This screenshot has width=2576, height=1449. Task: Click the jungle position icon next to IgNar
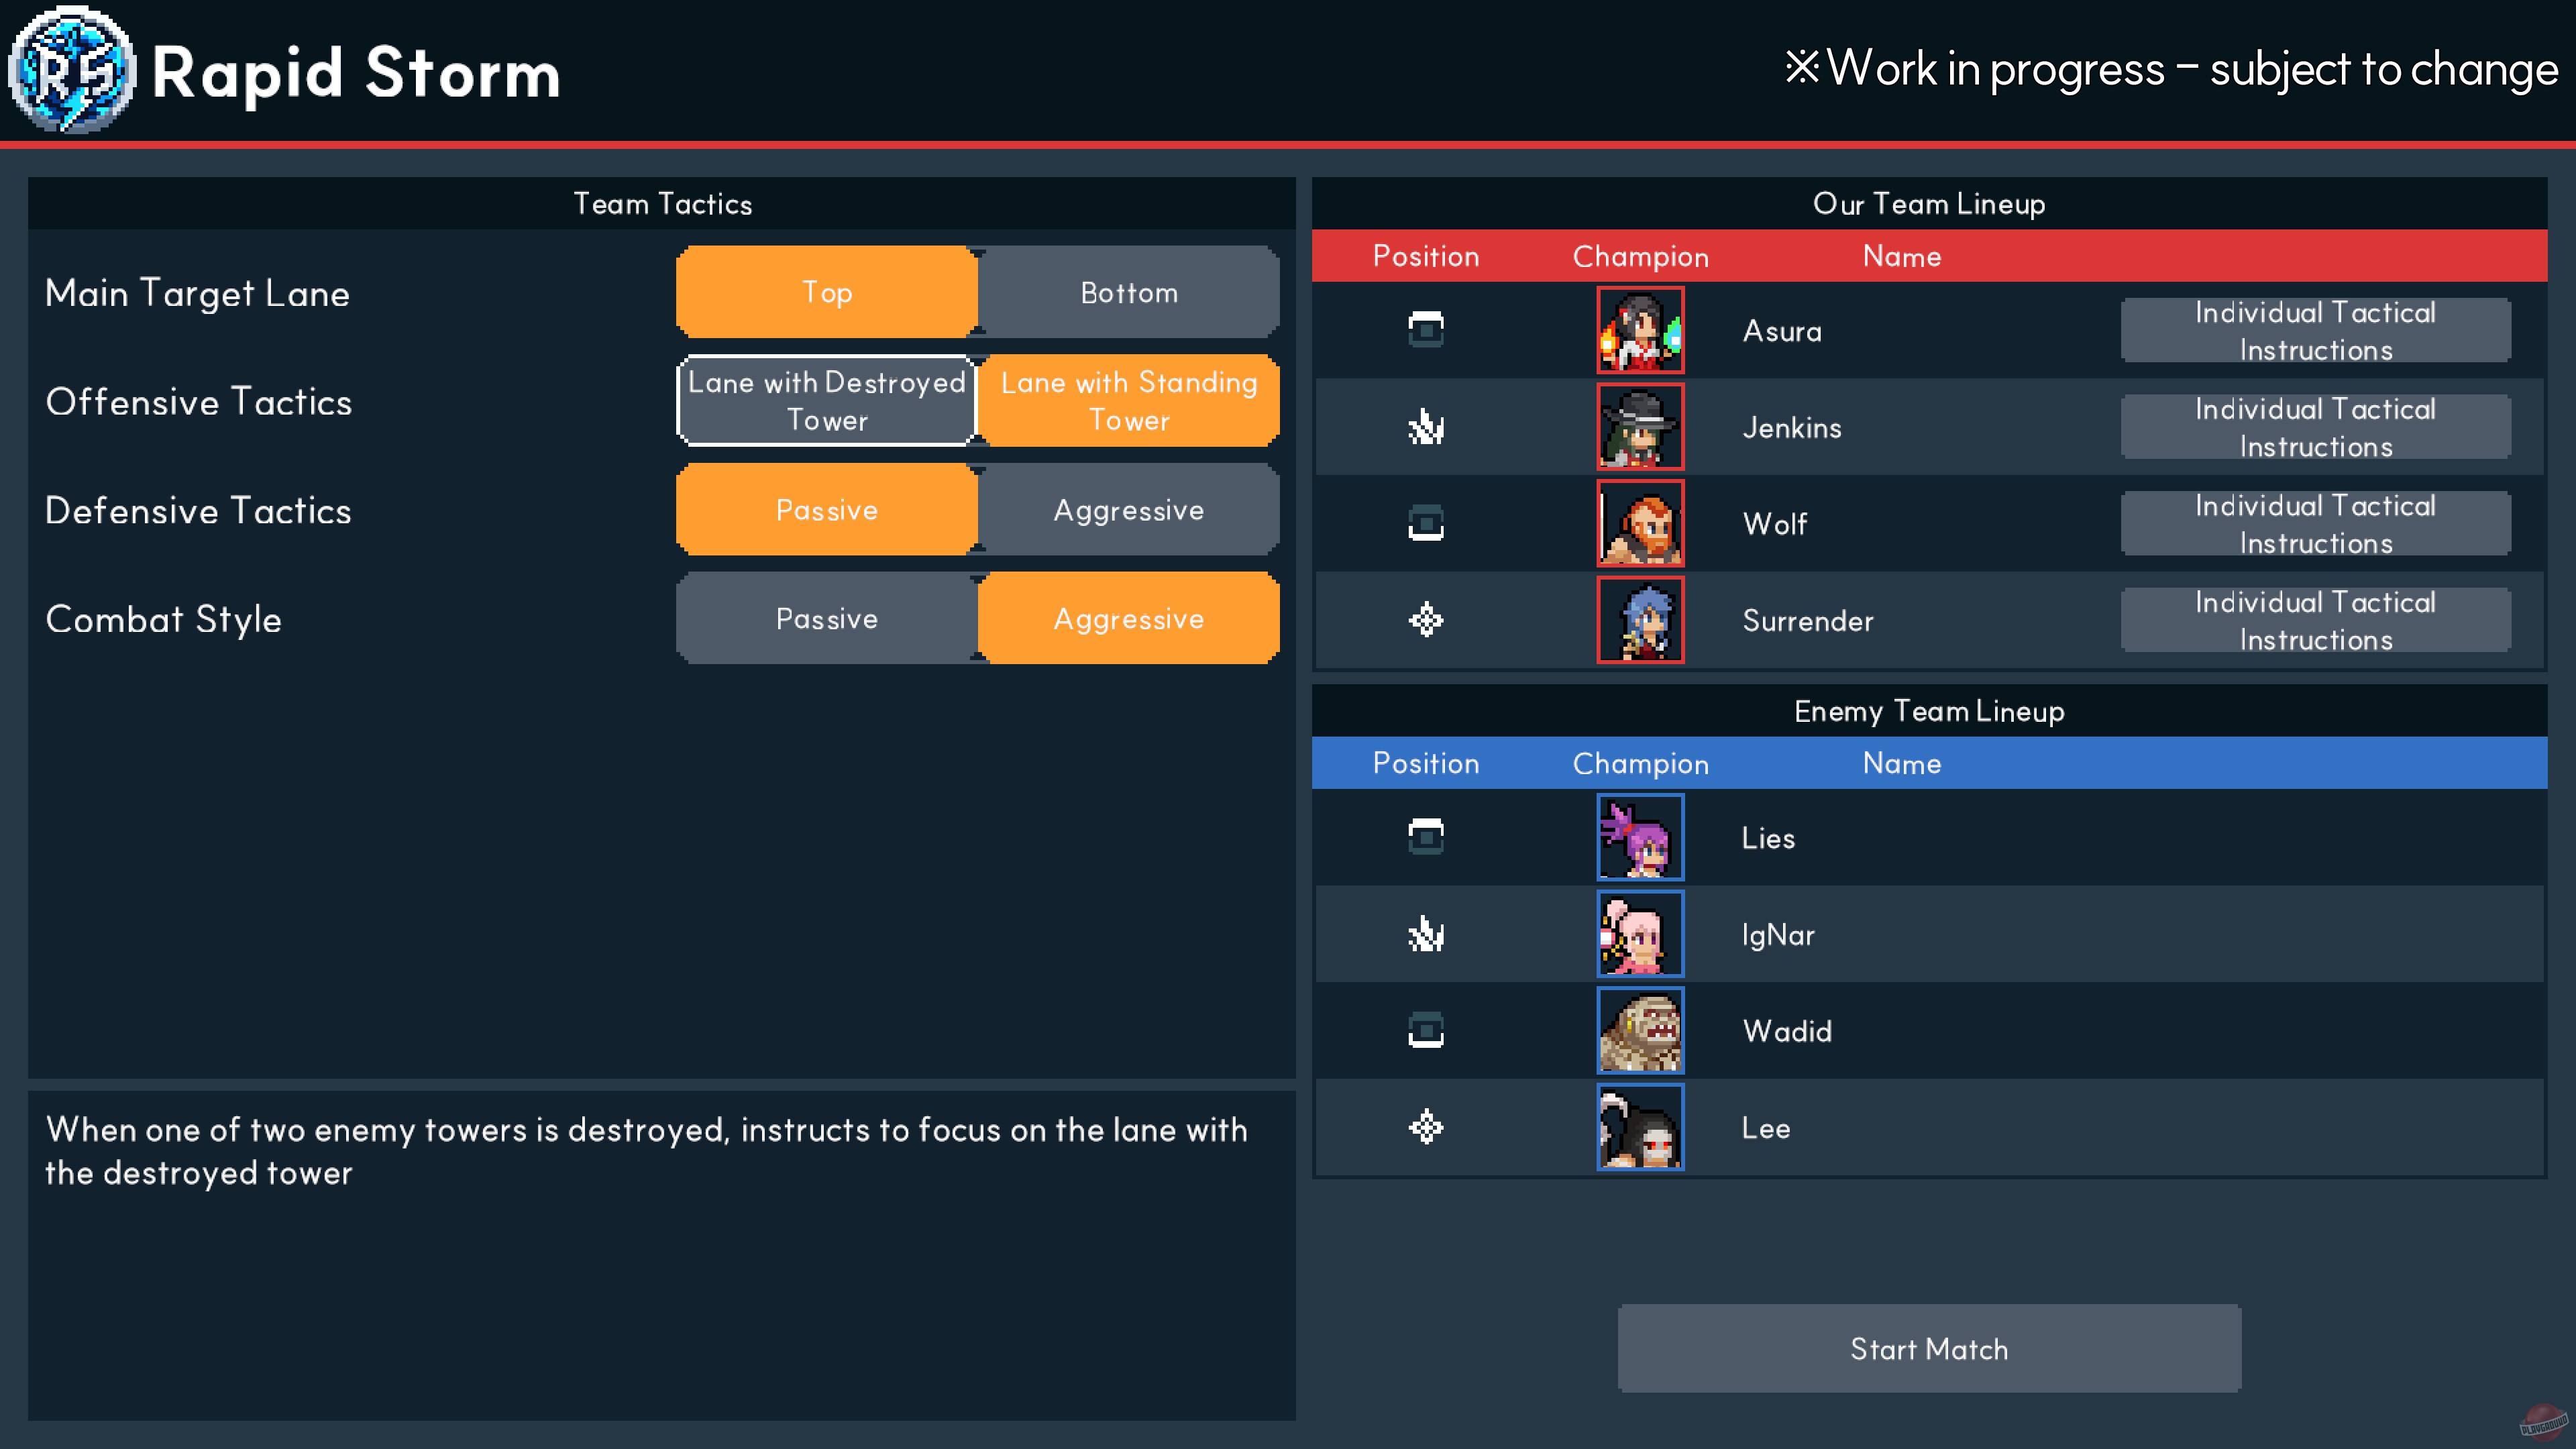coord(1426,934)
